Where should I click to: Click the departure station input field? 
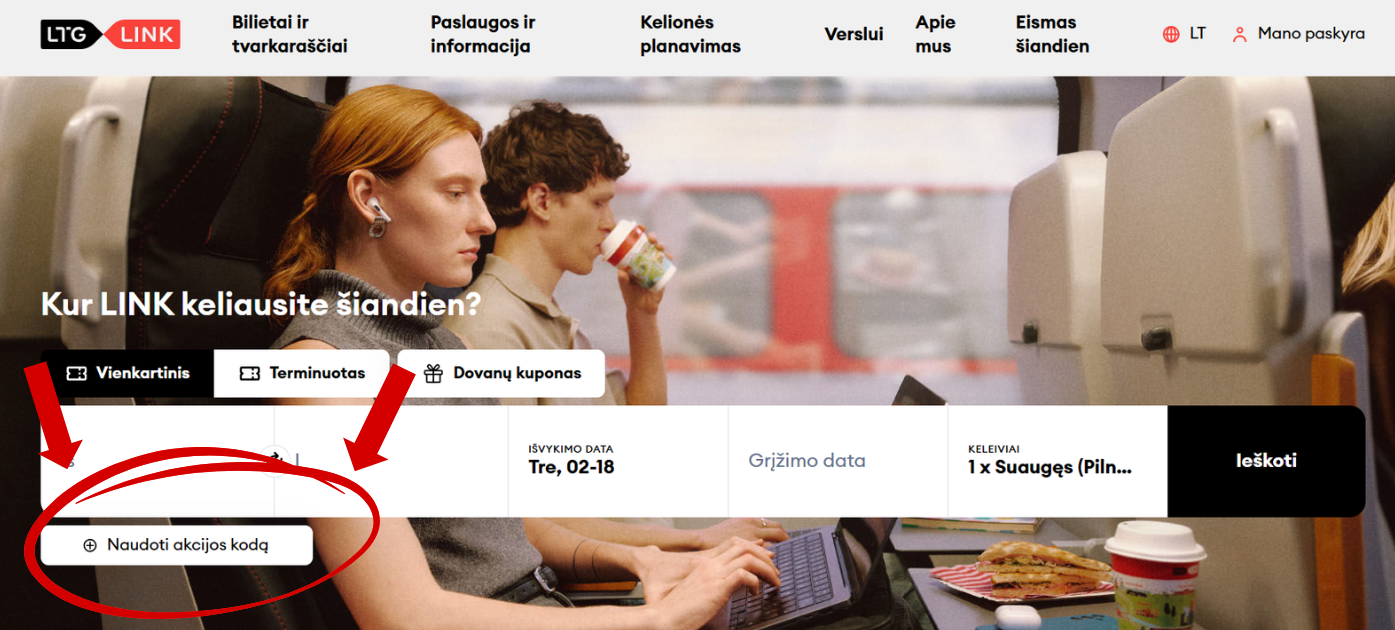(x=157, y=460)
